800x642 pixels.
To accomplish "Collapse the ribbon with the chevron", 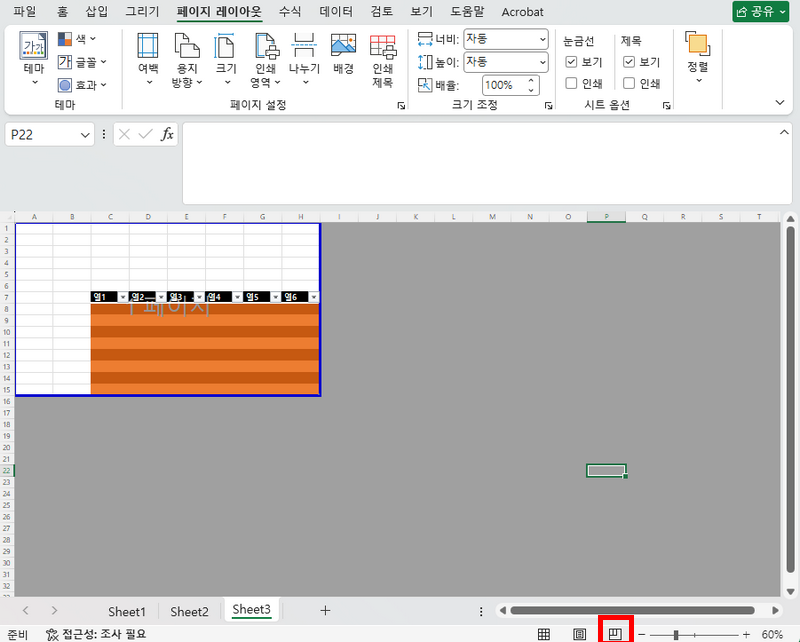I will (780, 103).
